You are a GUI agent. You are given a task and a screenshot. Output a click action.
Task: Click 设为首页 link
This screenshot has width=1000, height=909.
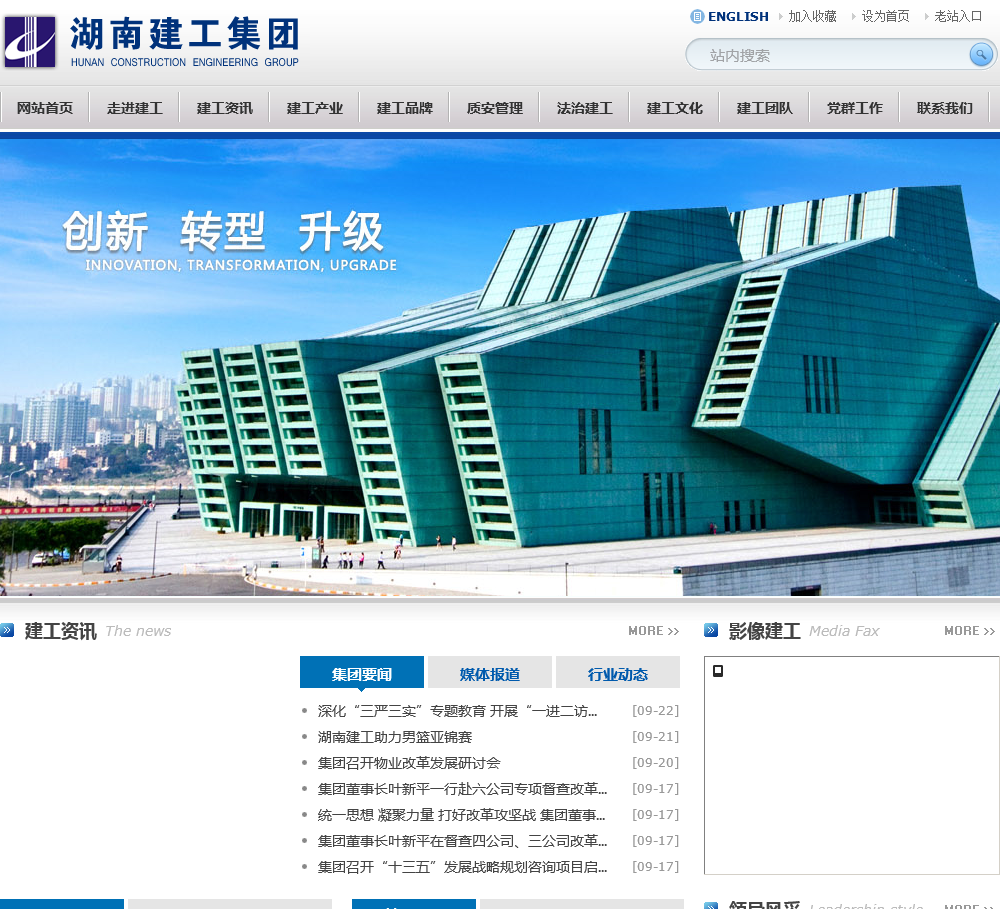885,17
